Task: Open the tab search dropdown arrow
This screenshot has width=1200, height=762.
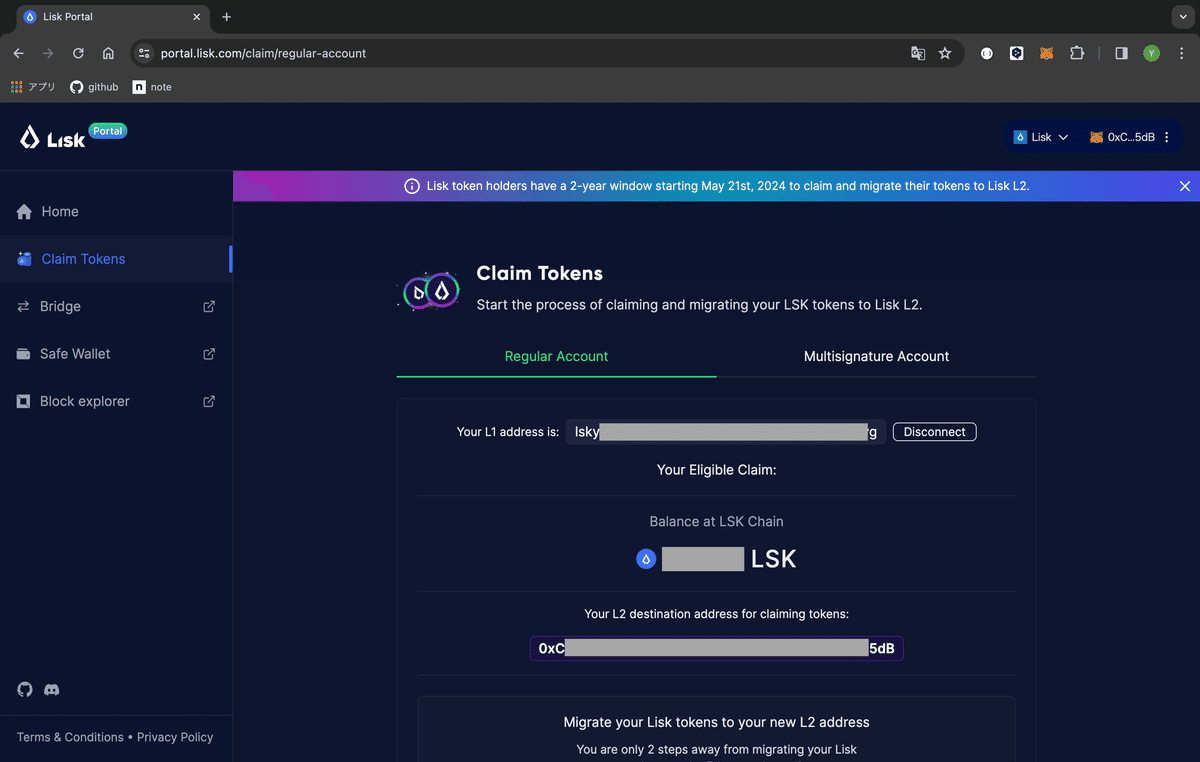Action: click(x=1183, y=17)
